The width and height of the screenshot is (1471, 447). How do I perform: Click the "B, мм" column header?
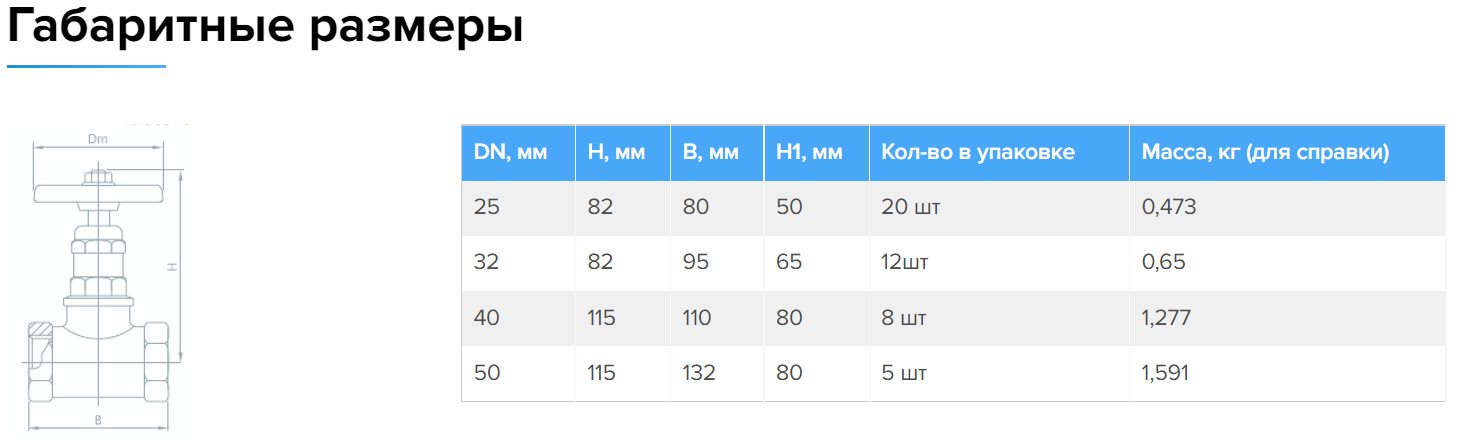point(710,153)
